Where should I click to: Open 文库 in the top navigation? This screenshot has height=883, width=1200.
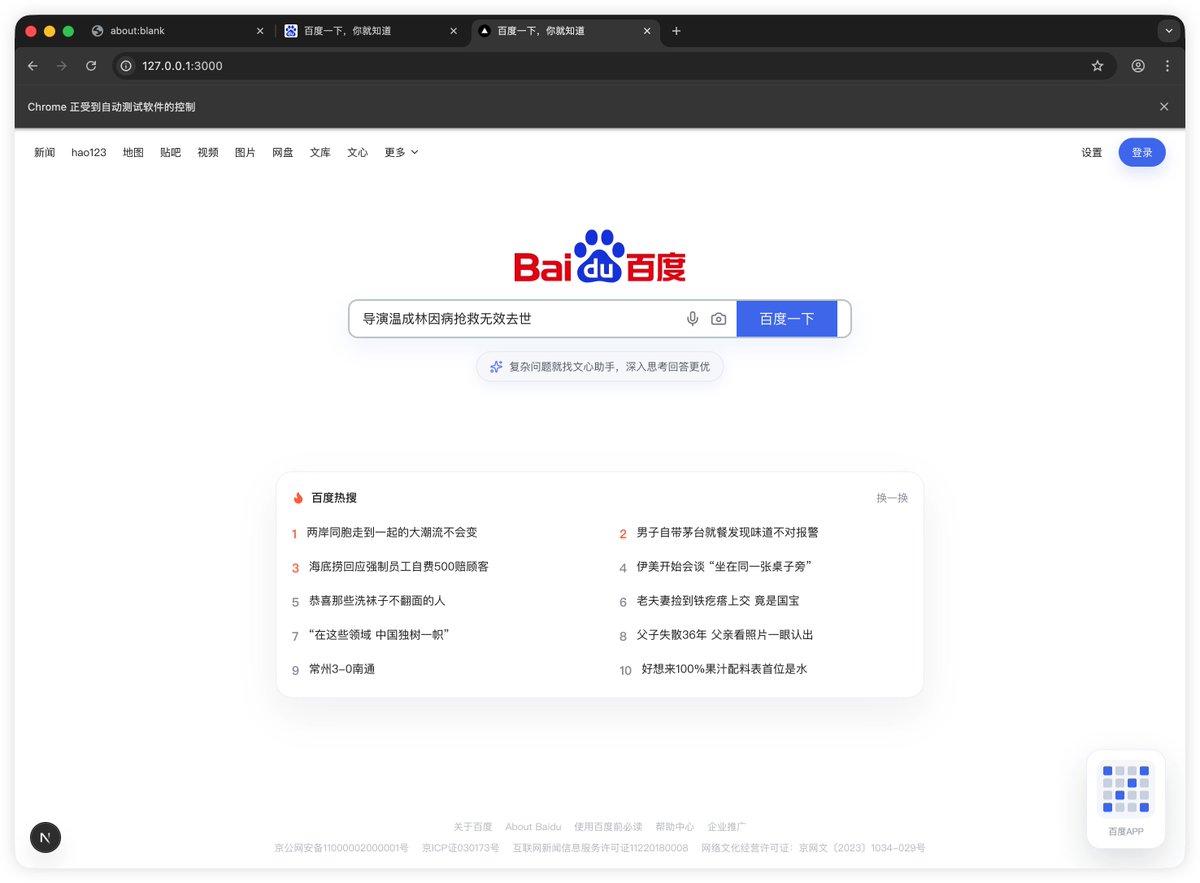click(320, 153)
